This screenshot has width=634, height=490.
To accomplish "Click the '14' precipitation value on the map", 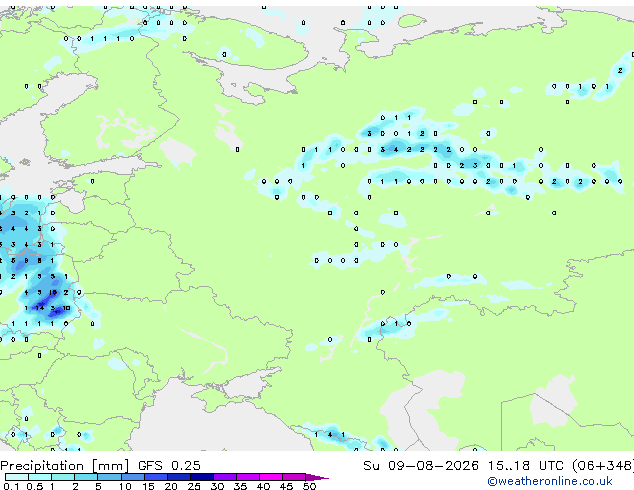I will click(40, 308).
